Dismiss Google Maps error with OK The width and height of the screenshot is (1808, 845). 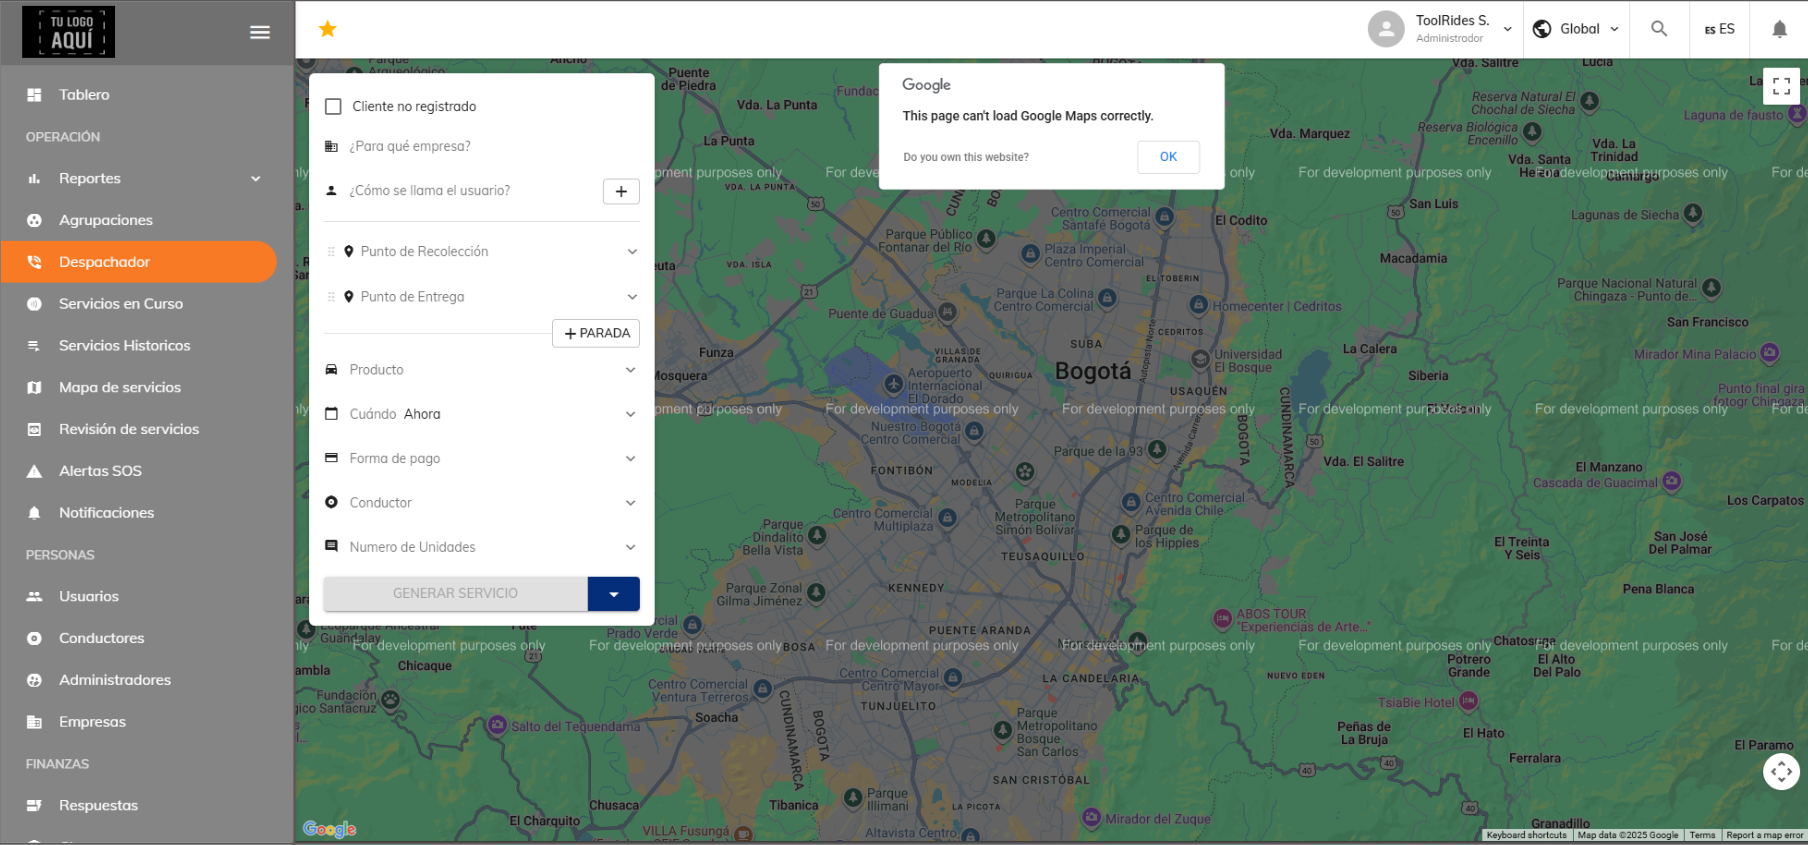click(x=1168, y=157)
